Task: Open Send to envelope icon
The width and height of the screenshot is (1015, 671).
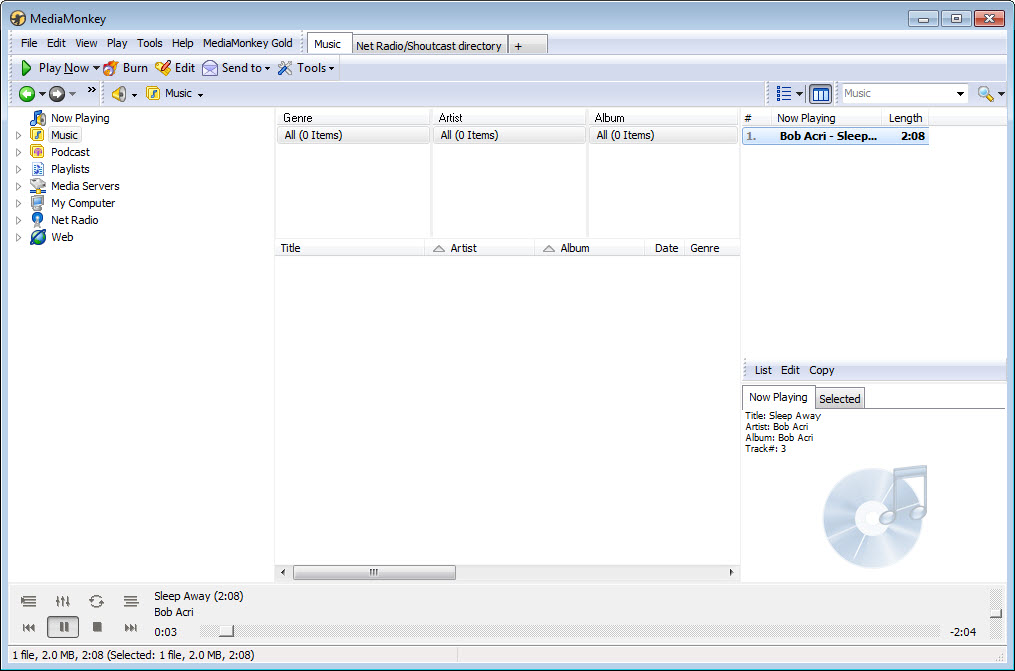Action: [x=210, y=68]
